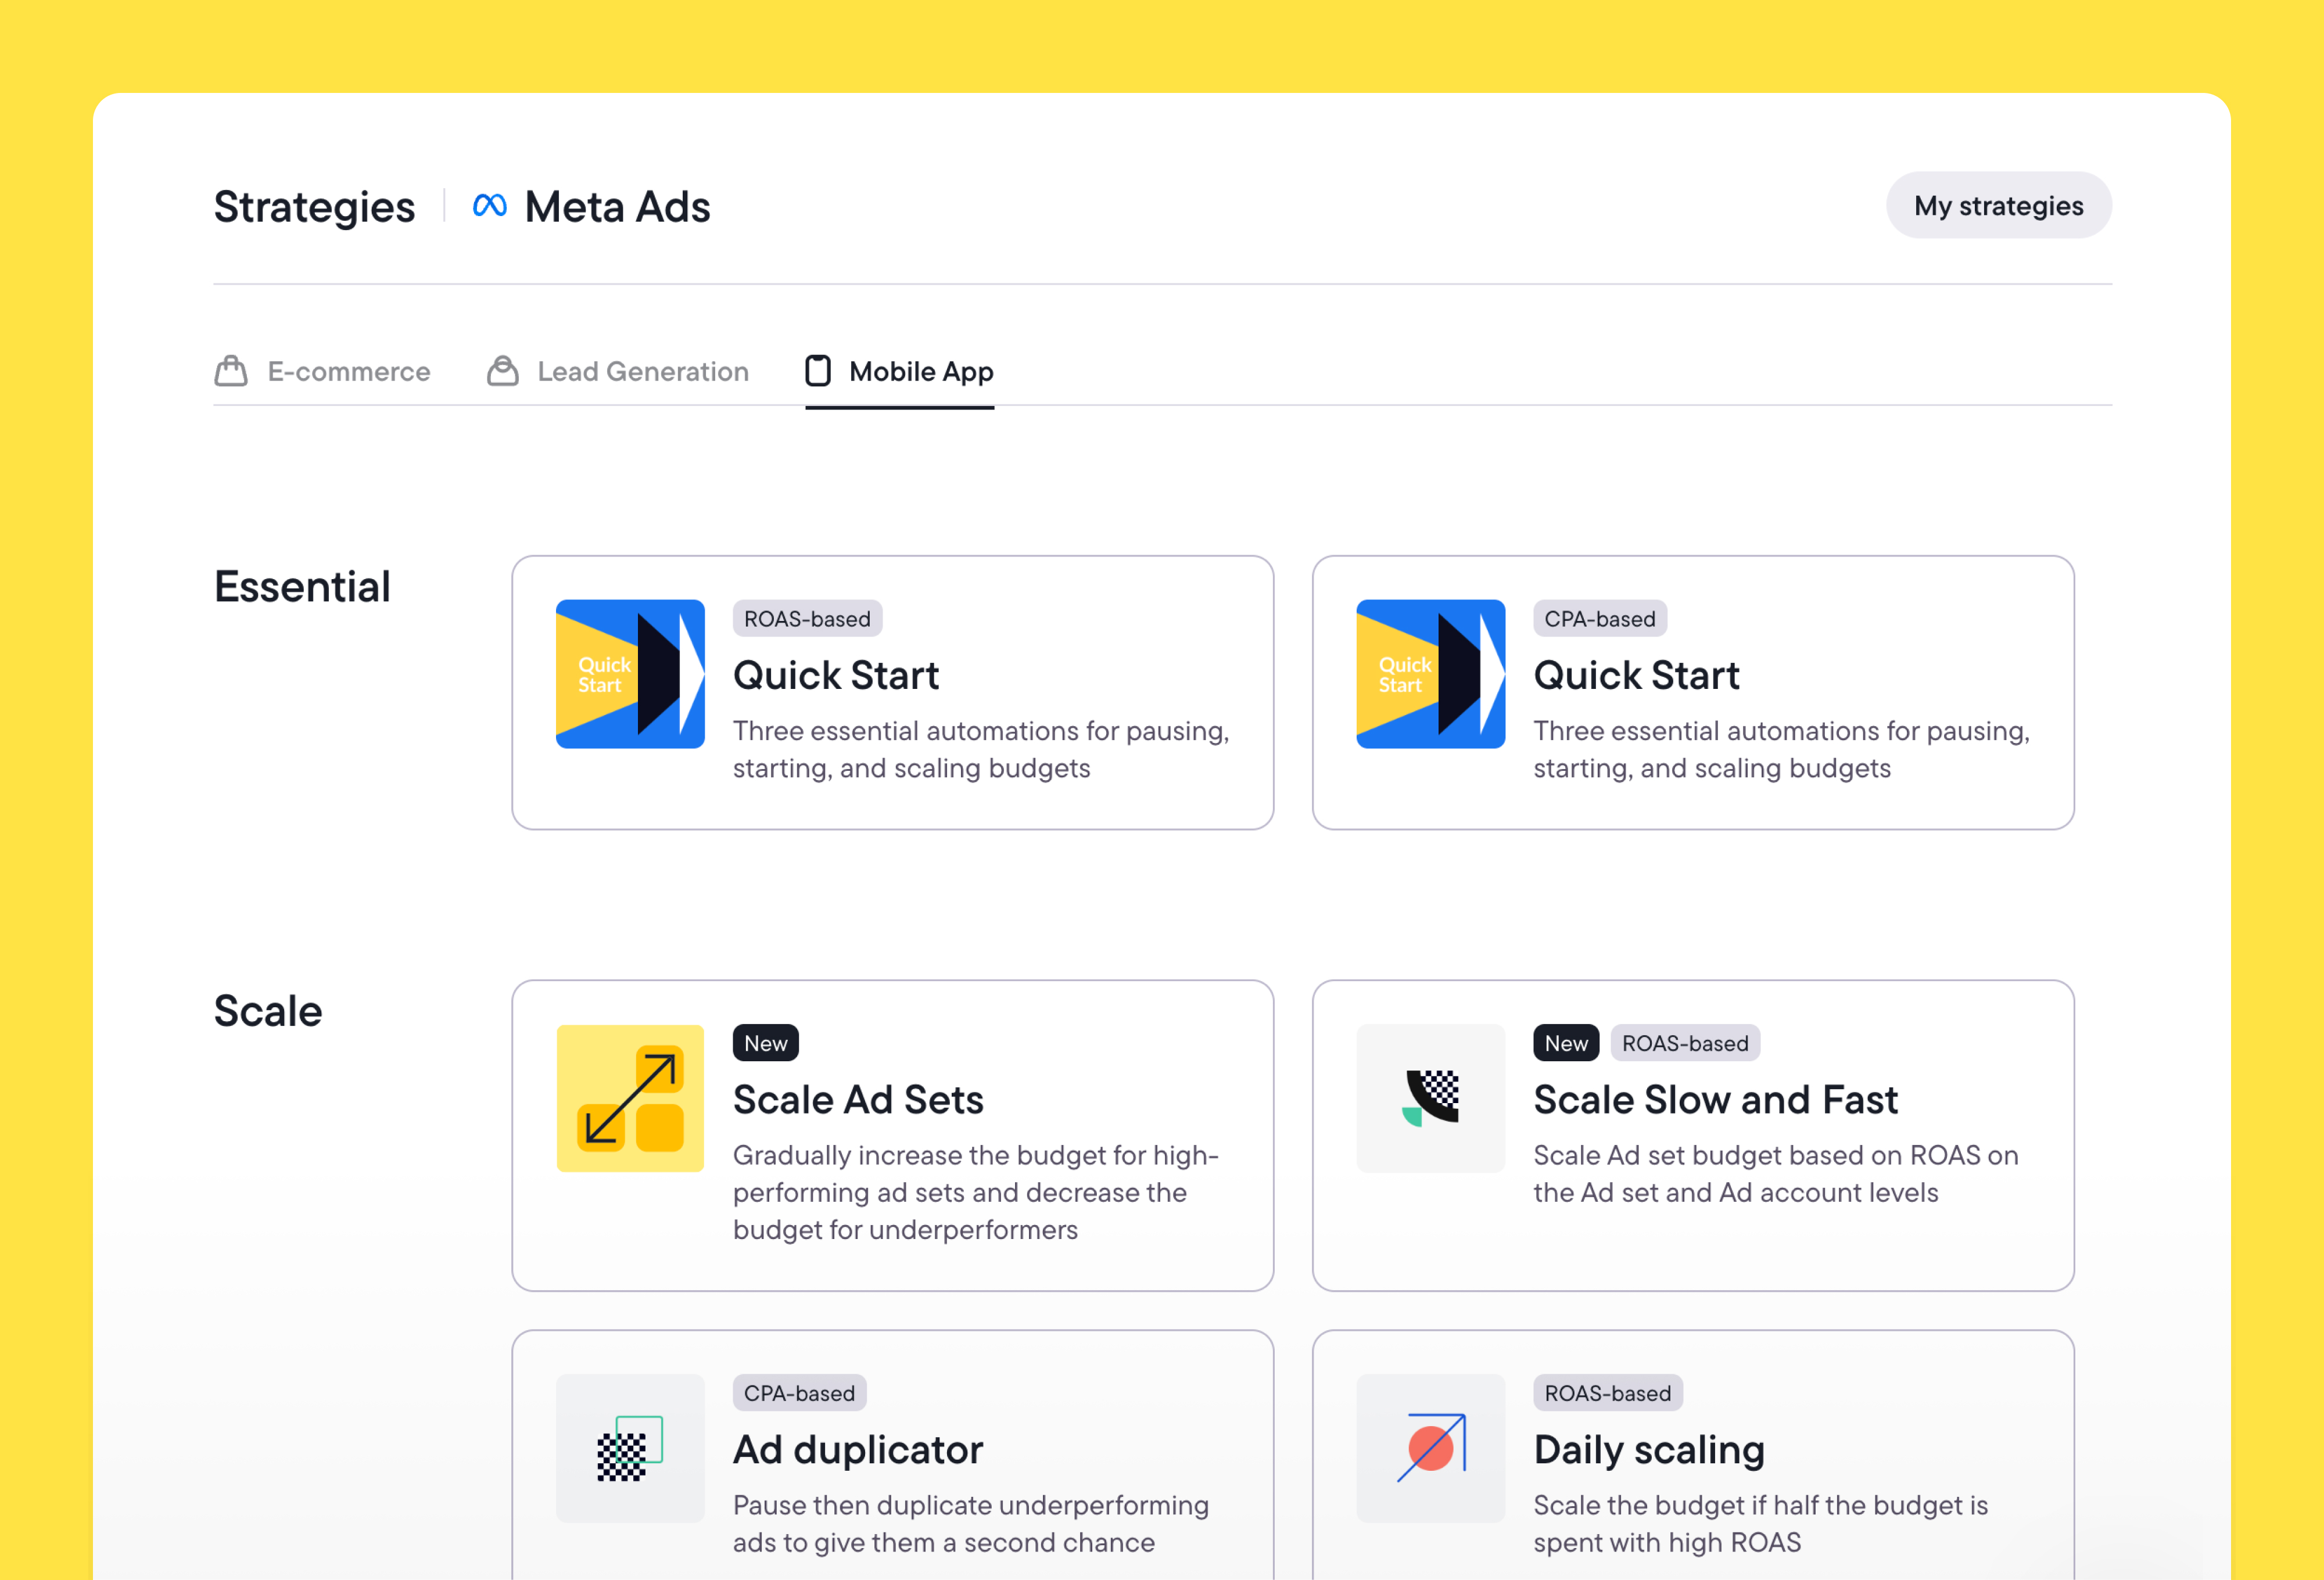The width and height of the screenshot is (2324, 1580).
Task: Click the CPA-based tag above Ad duplicator
Action: pos(799,1393)
